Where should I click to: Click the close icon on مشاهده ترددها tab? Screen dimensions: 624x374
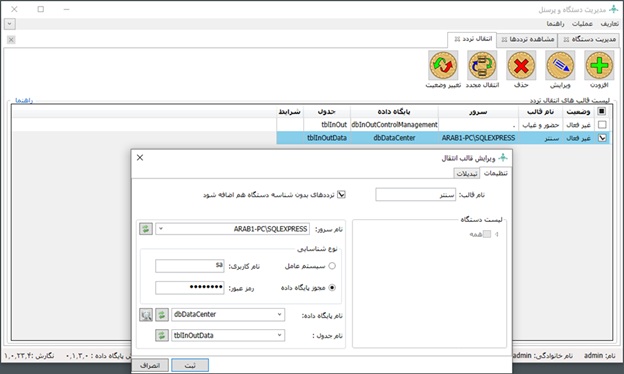(504, 39)
